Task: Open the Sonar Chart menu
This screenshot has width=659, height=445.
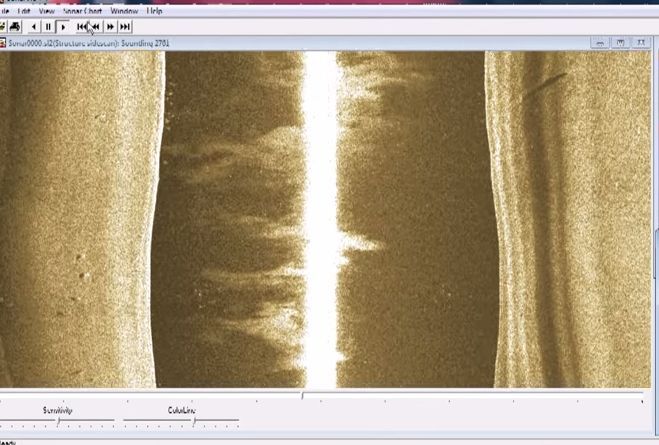Action: point(83,10)
